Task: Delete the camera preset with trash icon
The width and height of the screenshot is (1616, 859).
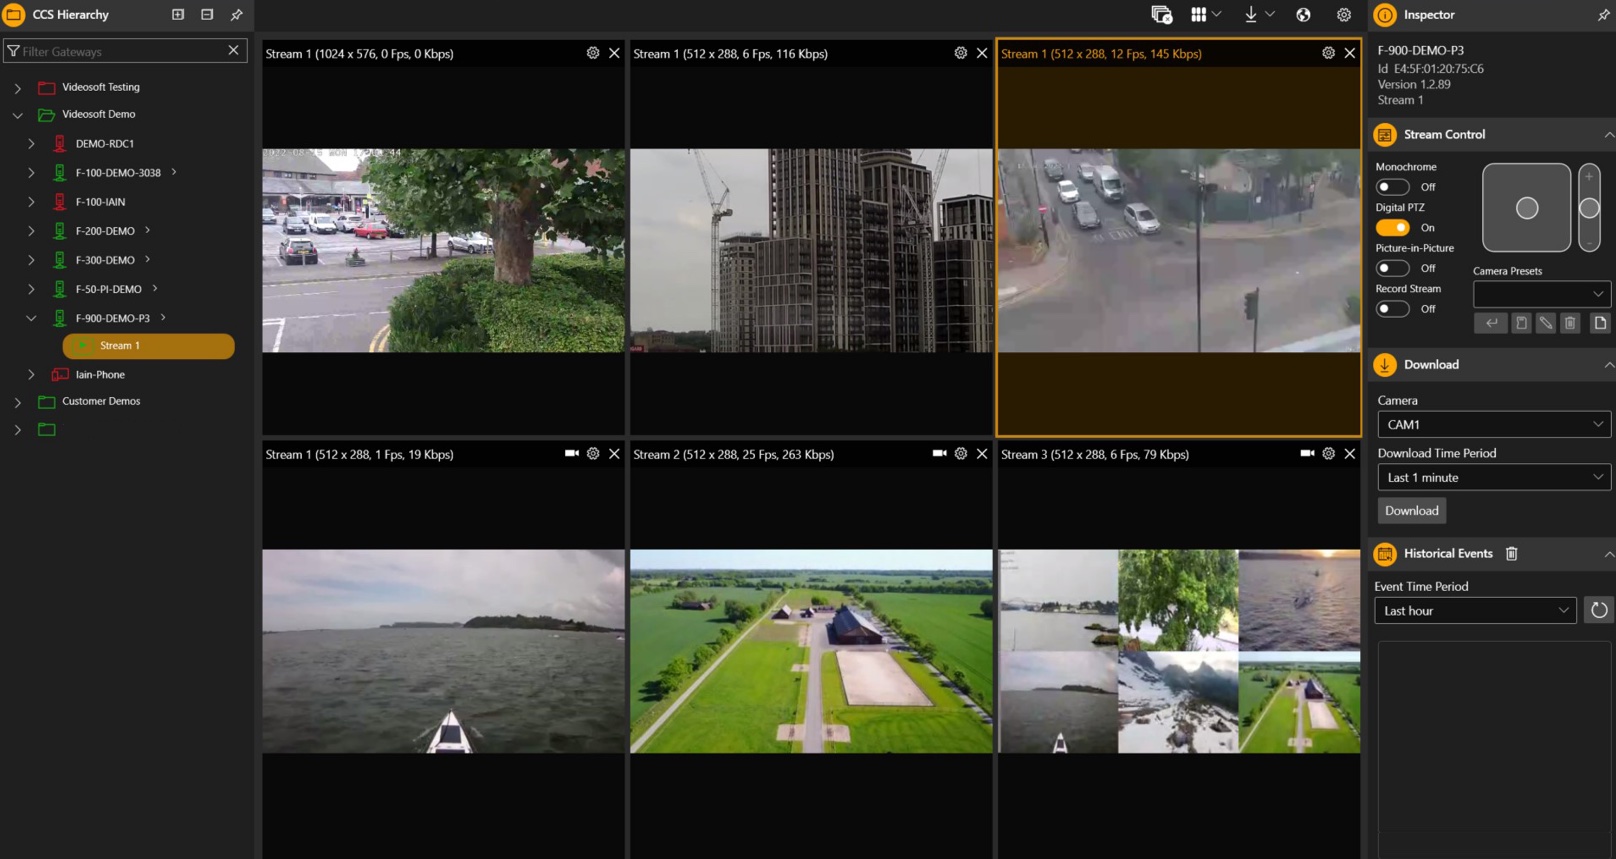Action: point(1570,323)
